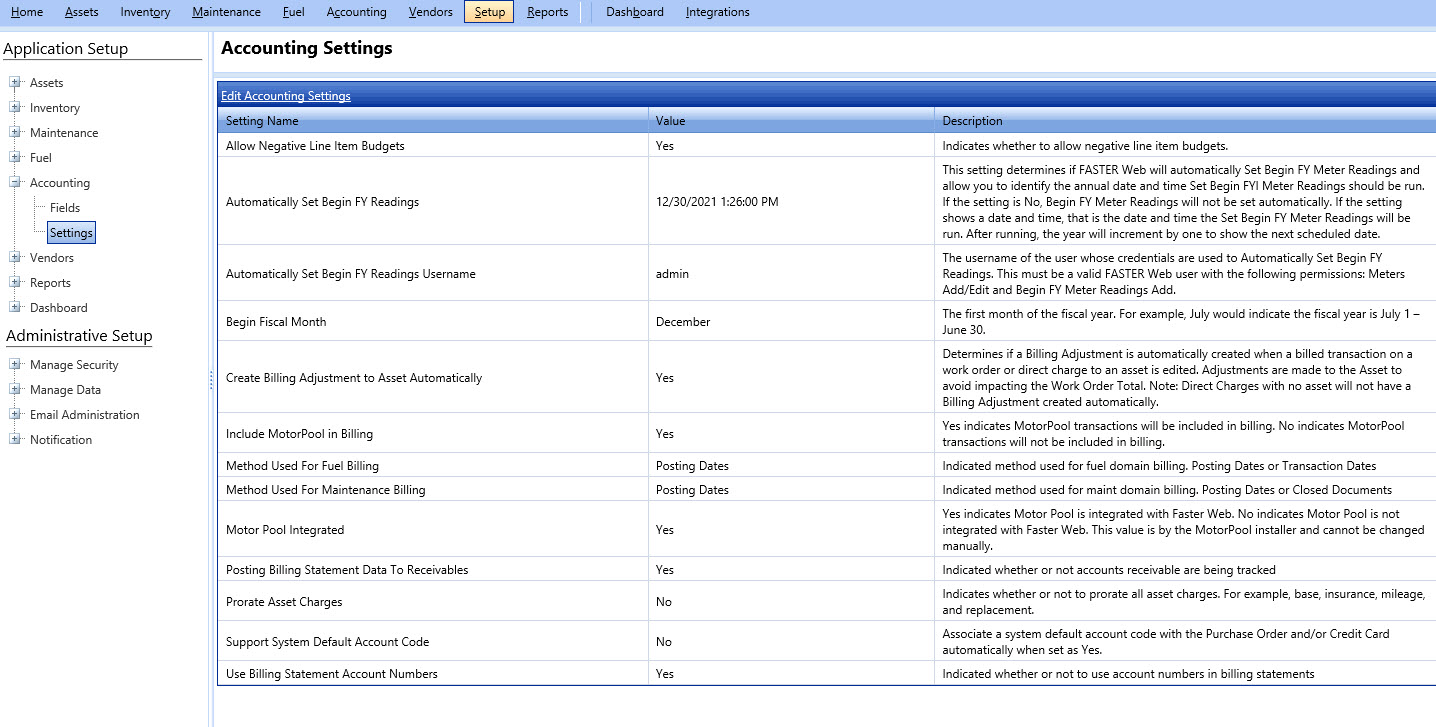Select Automatically Set Begin FY Readings Username
The image size is (1436, 727).
pyautogui.click(x=351, y=273)
